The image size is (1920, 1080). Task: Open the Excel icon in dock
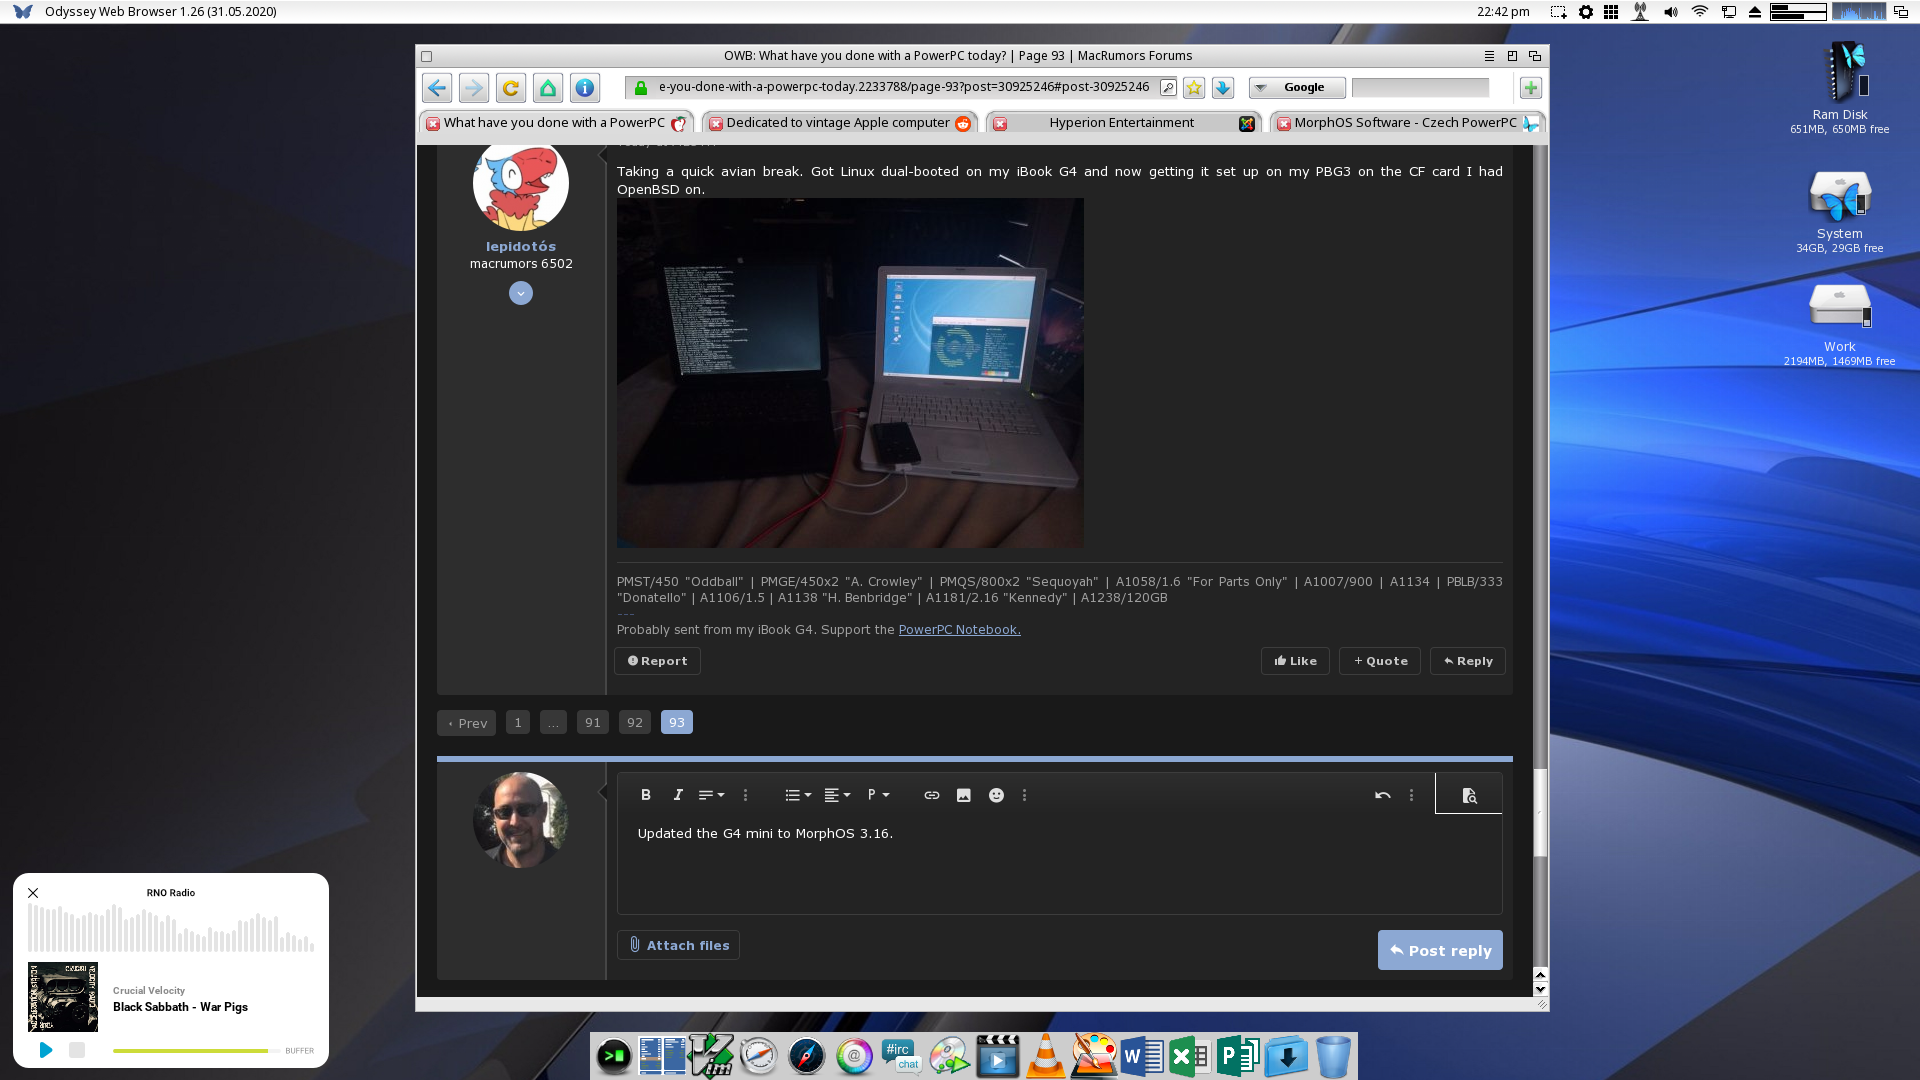click(x=1189, y=1056)
